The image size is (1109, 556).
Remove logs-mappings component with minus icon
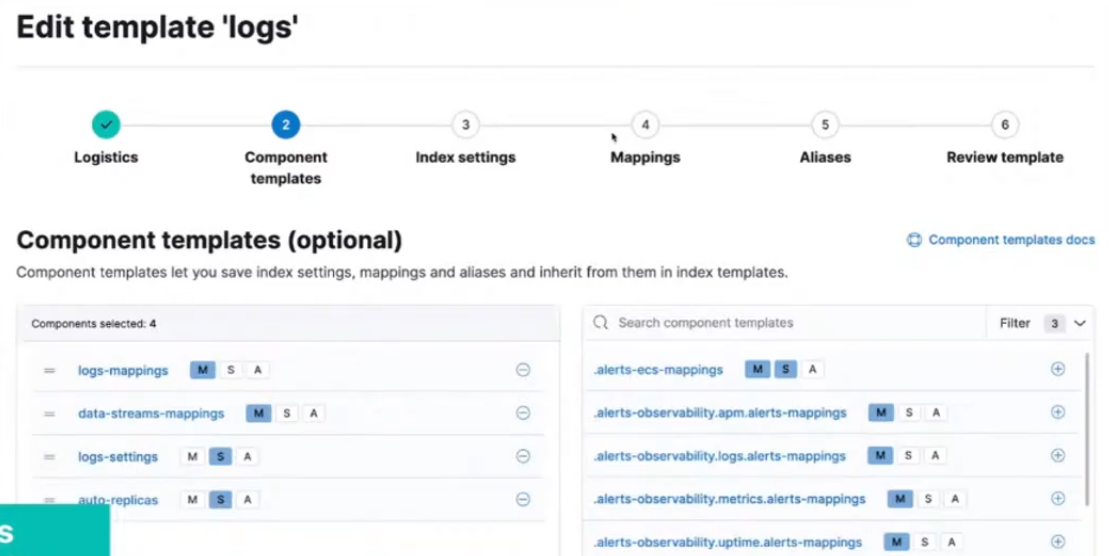click(x=522, y=370)
